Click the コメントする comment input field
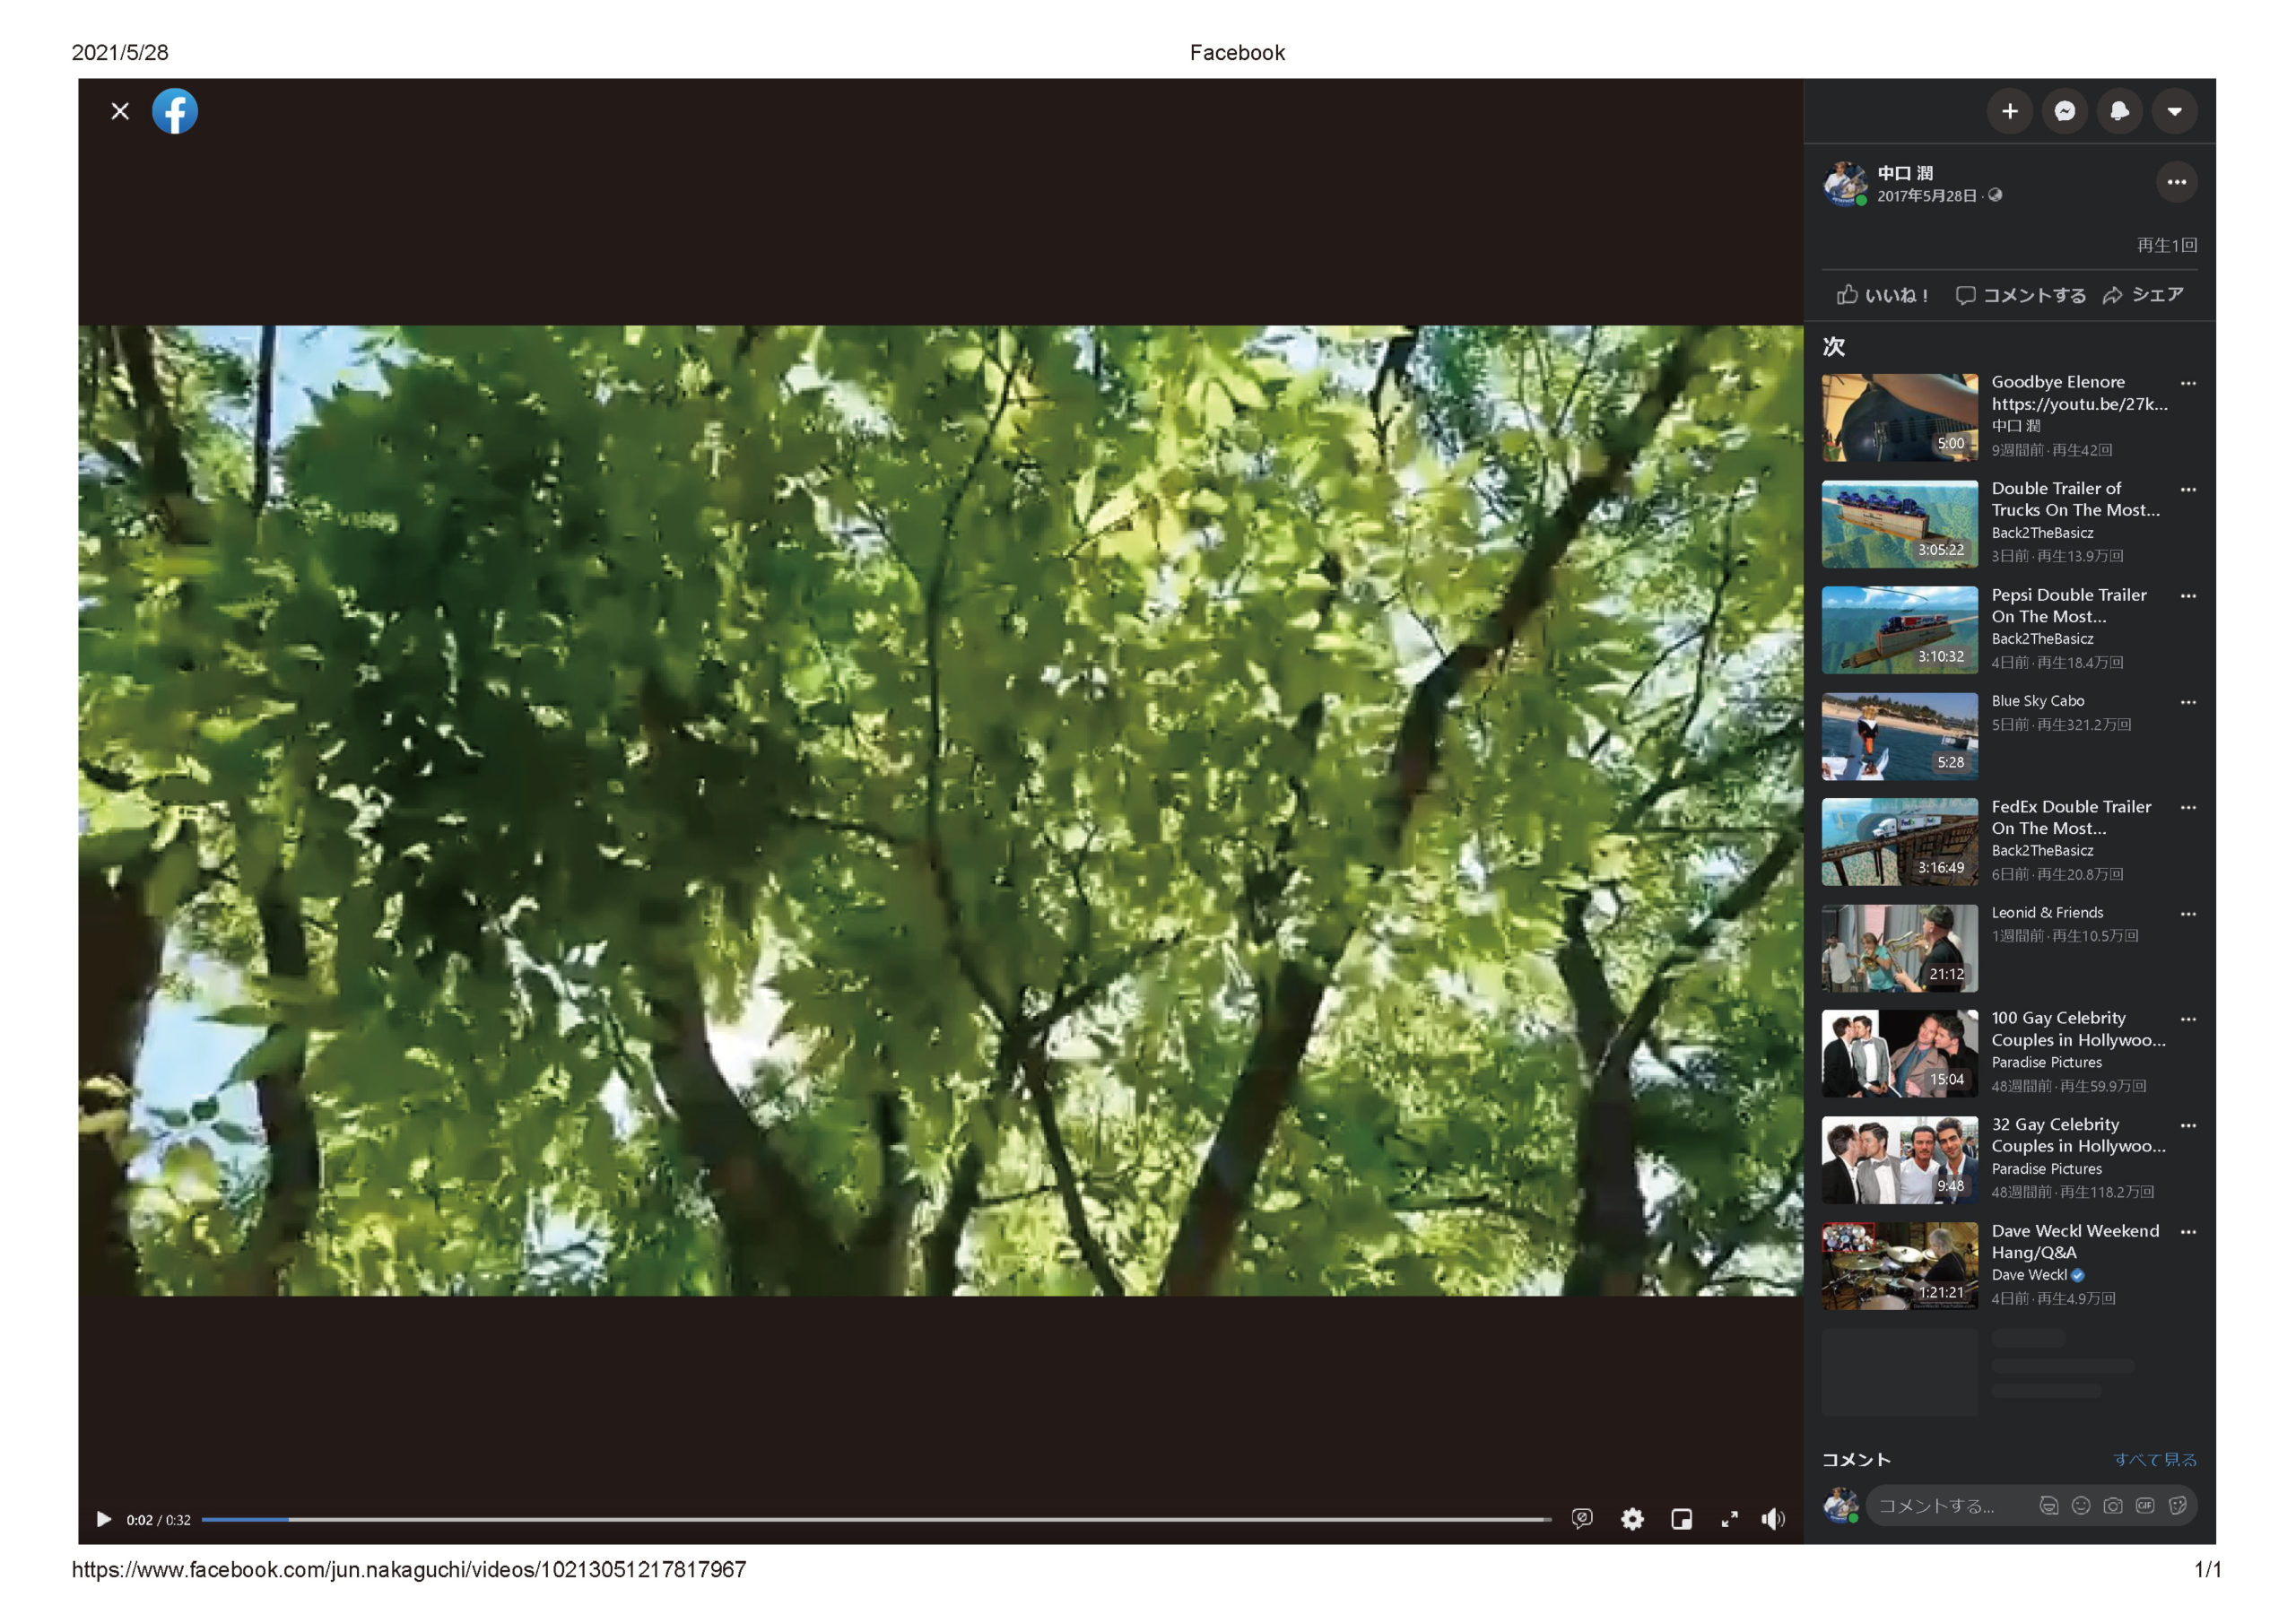 coord(1940,1505)
